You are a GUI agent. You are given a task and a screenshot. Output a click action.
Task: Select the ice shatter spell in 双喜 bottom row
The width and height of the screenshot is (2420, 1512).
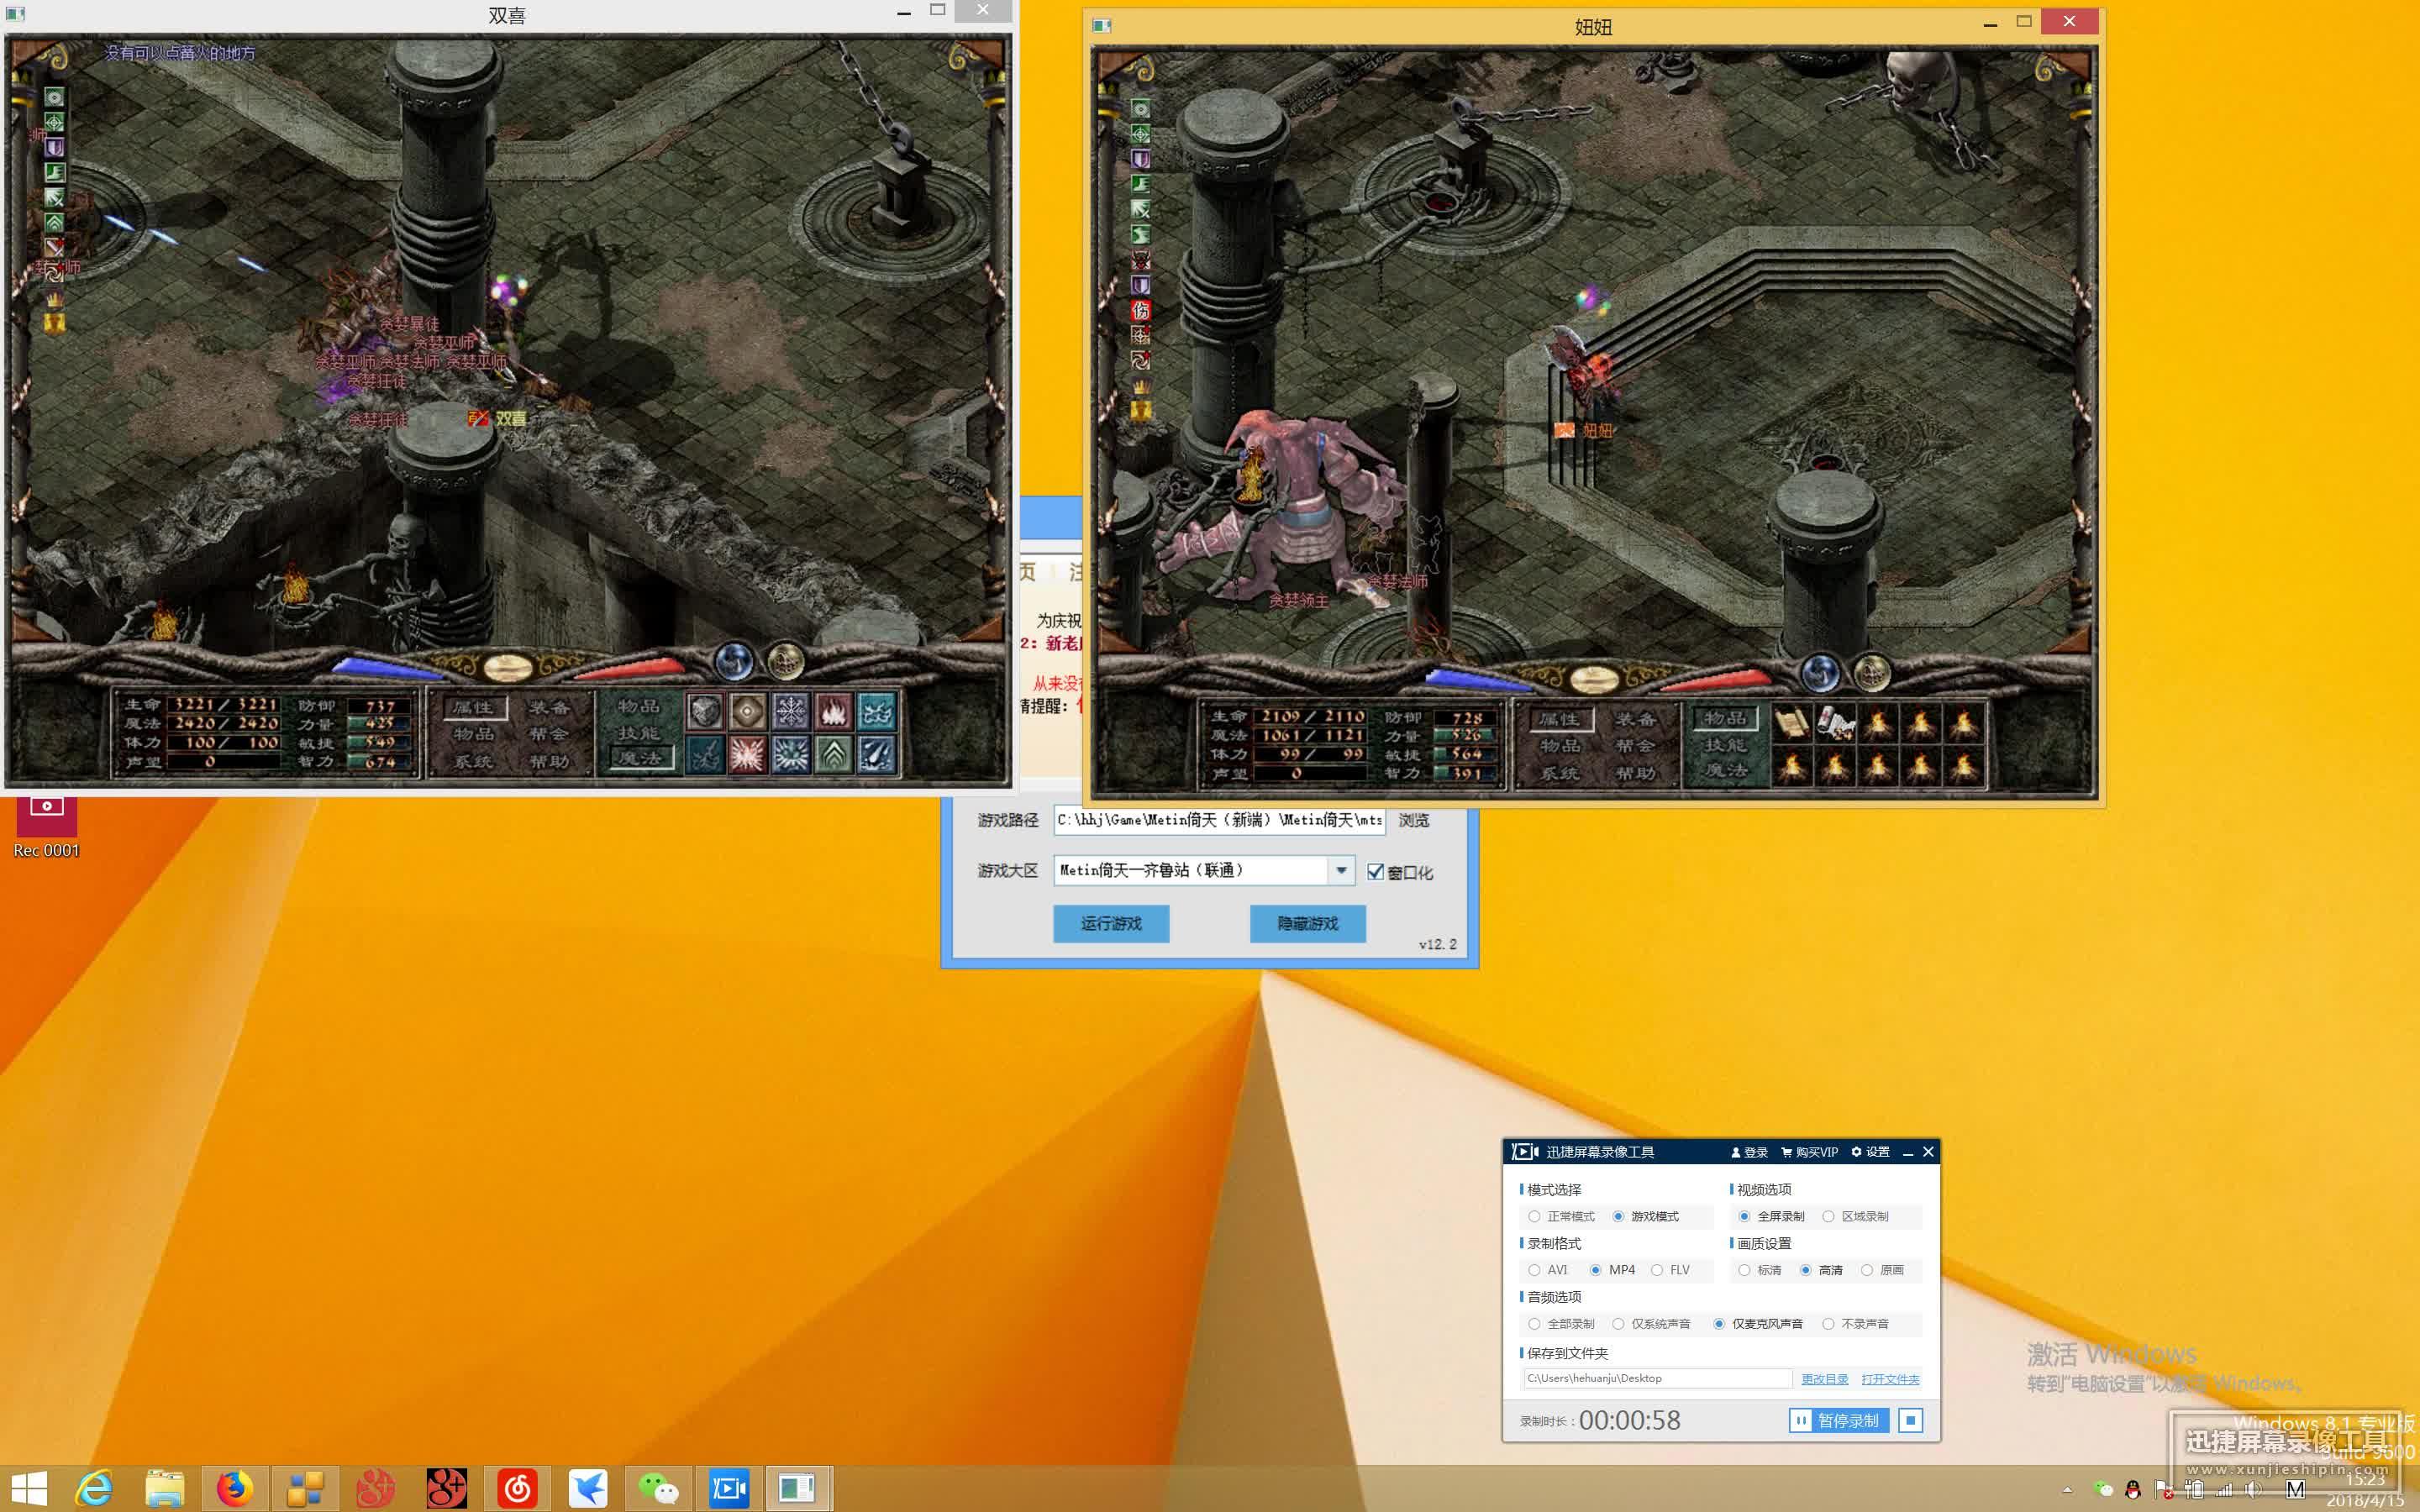pyautogui.click(x=791, y=754)
